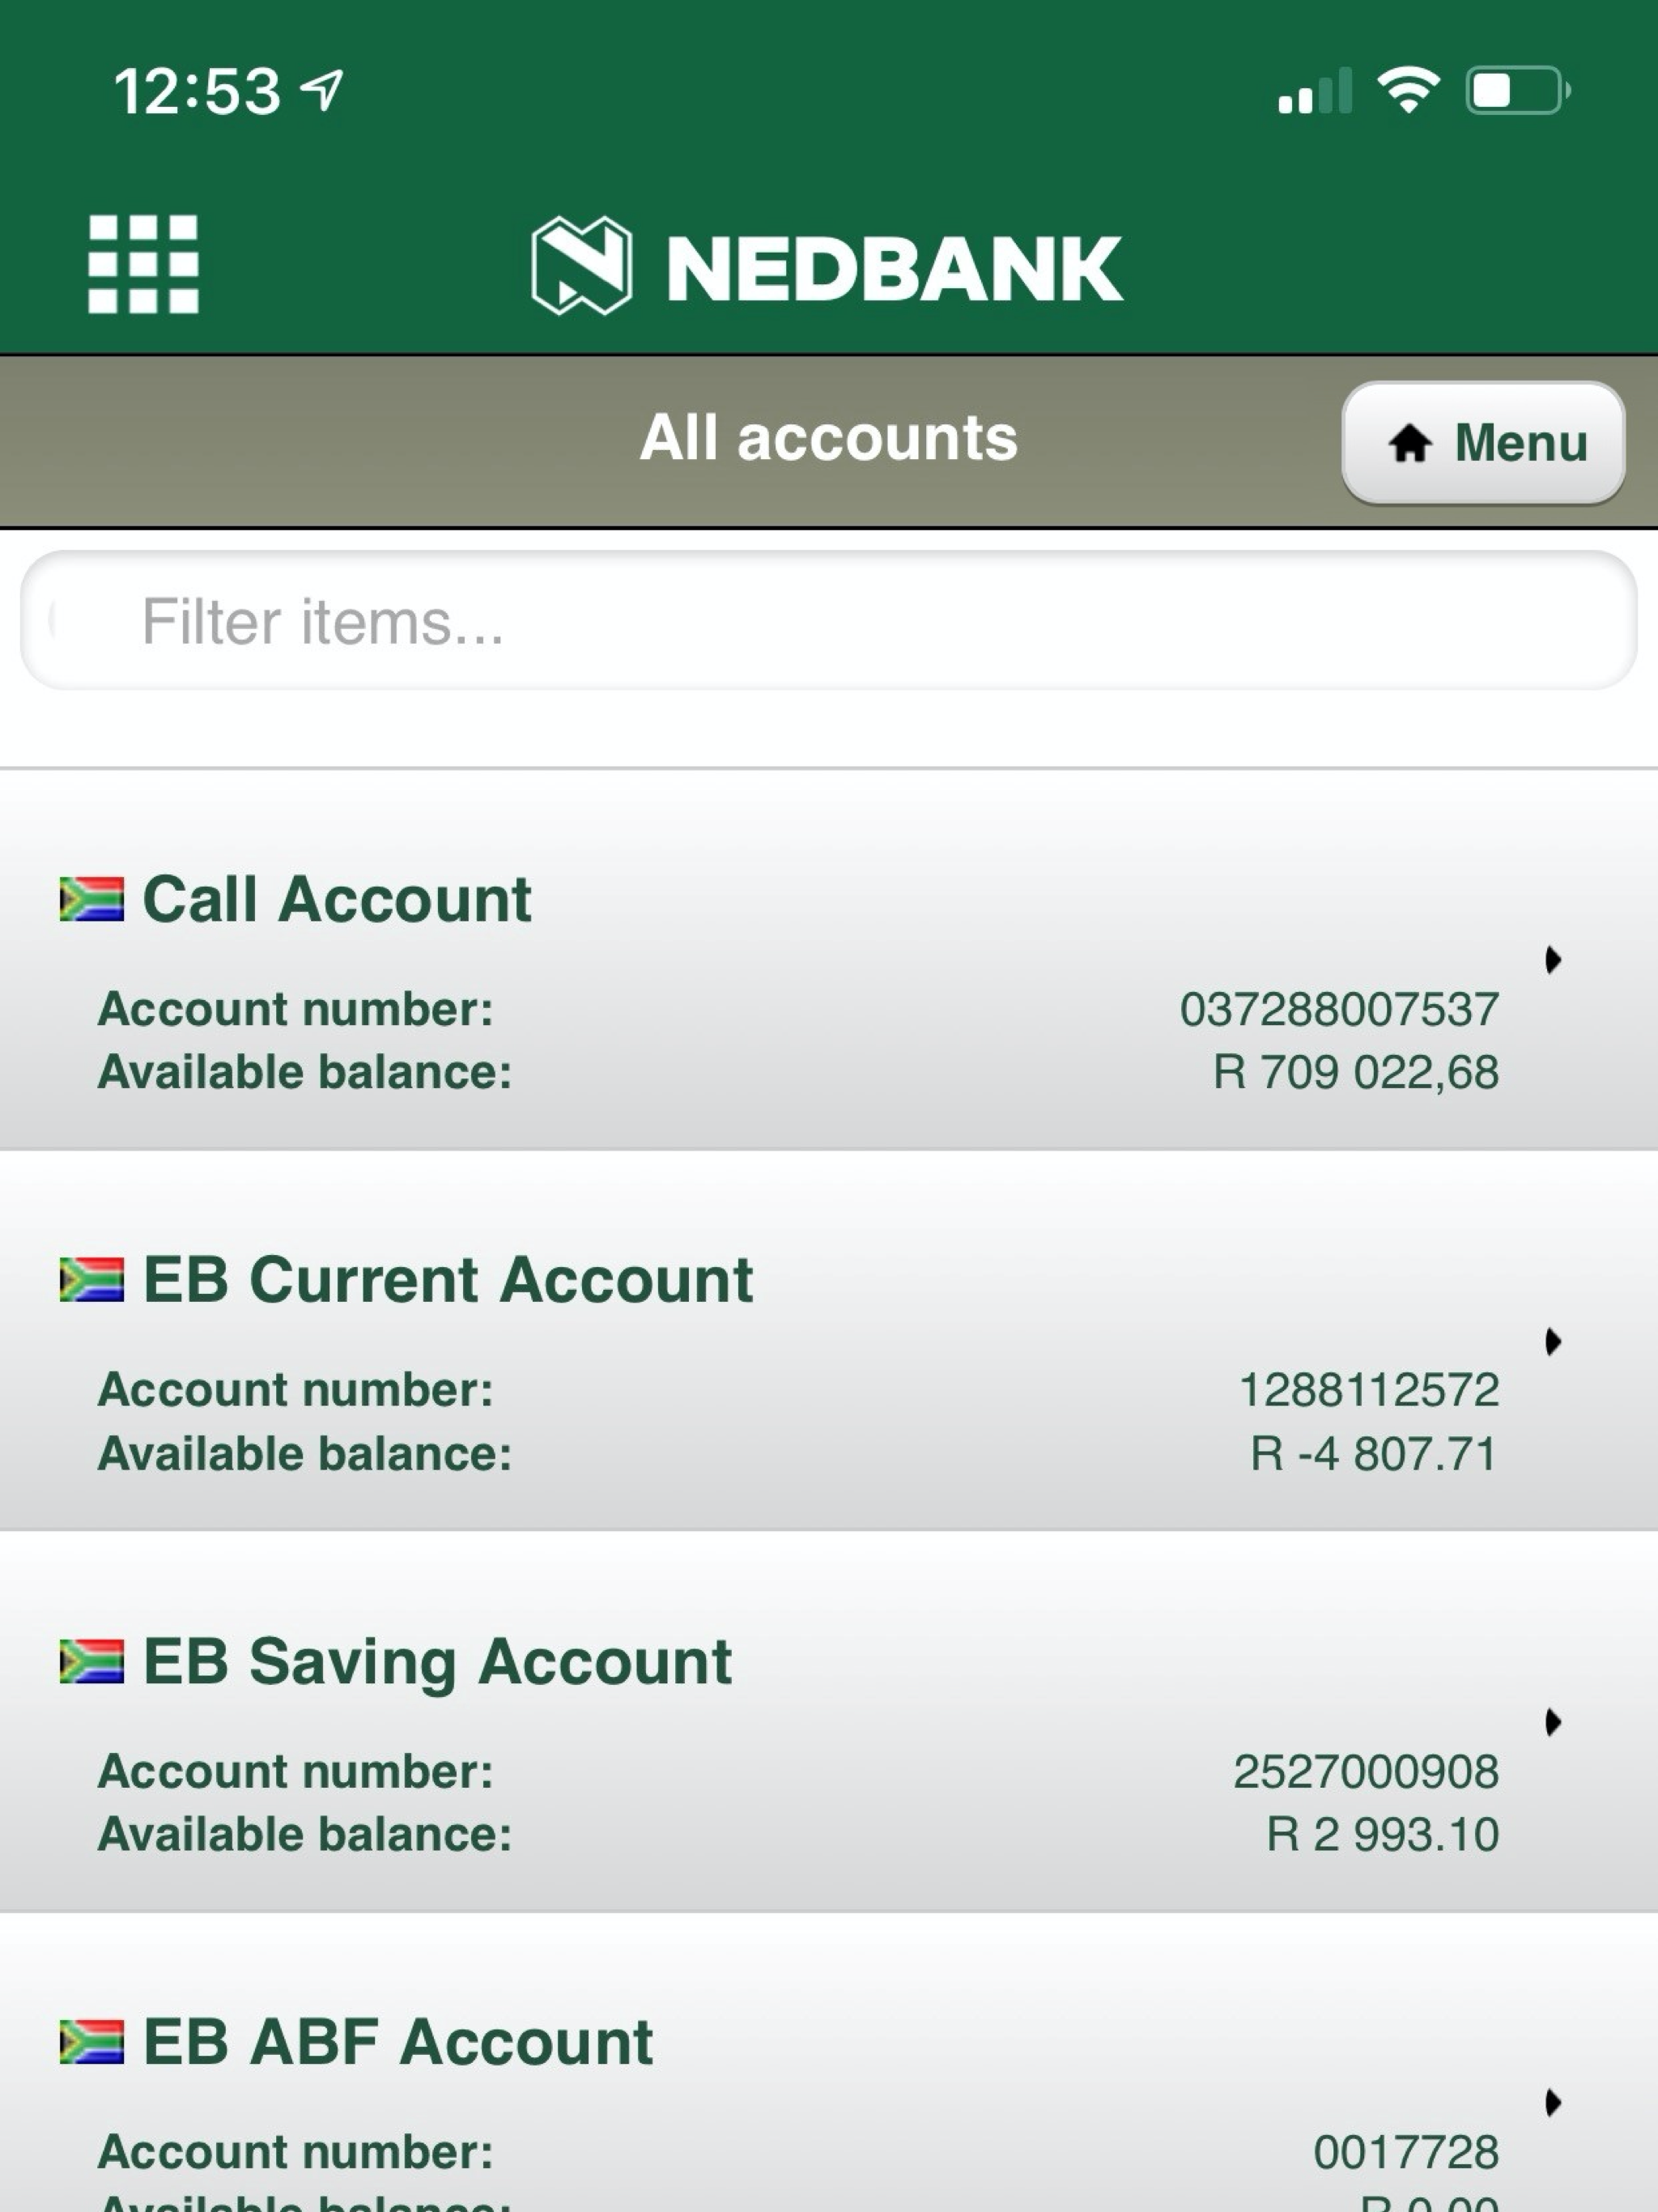Open the grid apps menu icon
Viewport: 1658px width, 2212px height.
[143, 265]
